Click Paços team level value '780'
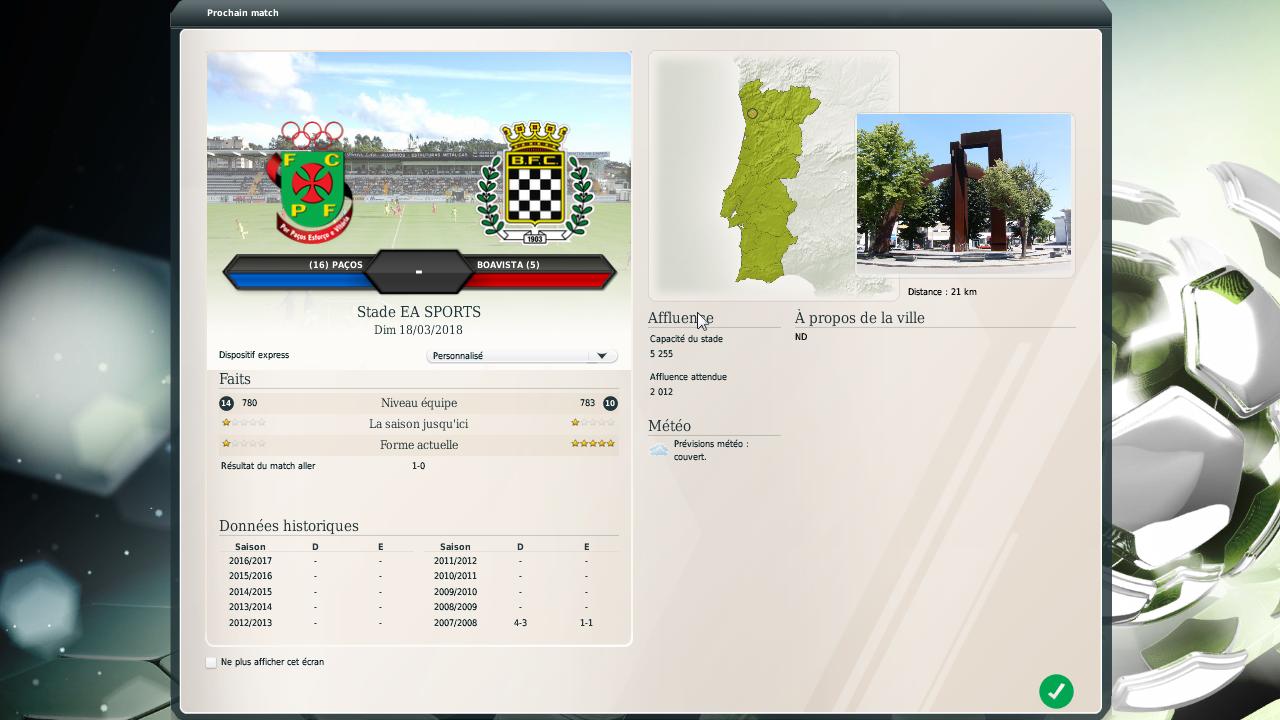 tap(249, 403)
